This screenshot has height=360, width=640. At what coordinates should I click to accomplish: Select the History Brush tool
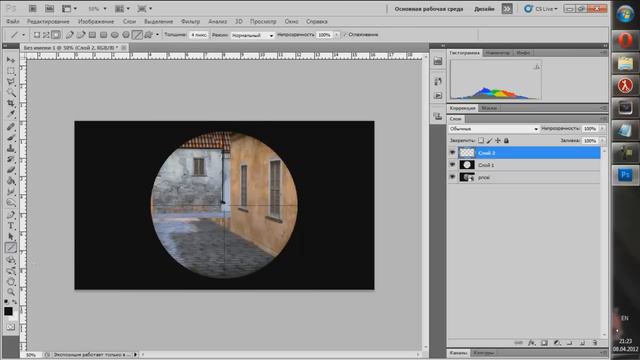11,159
